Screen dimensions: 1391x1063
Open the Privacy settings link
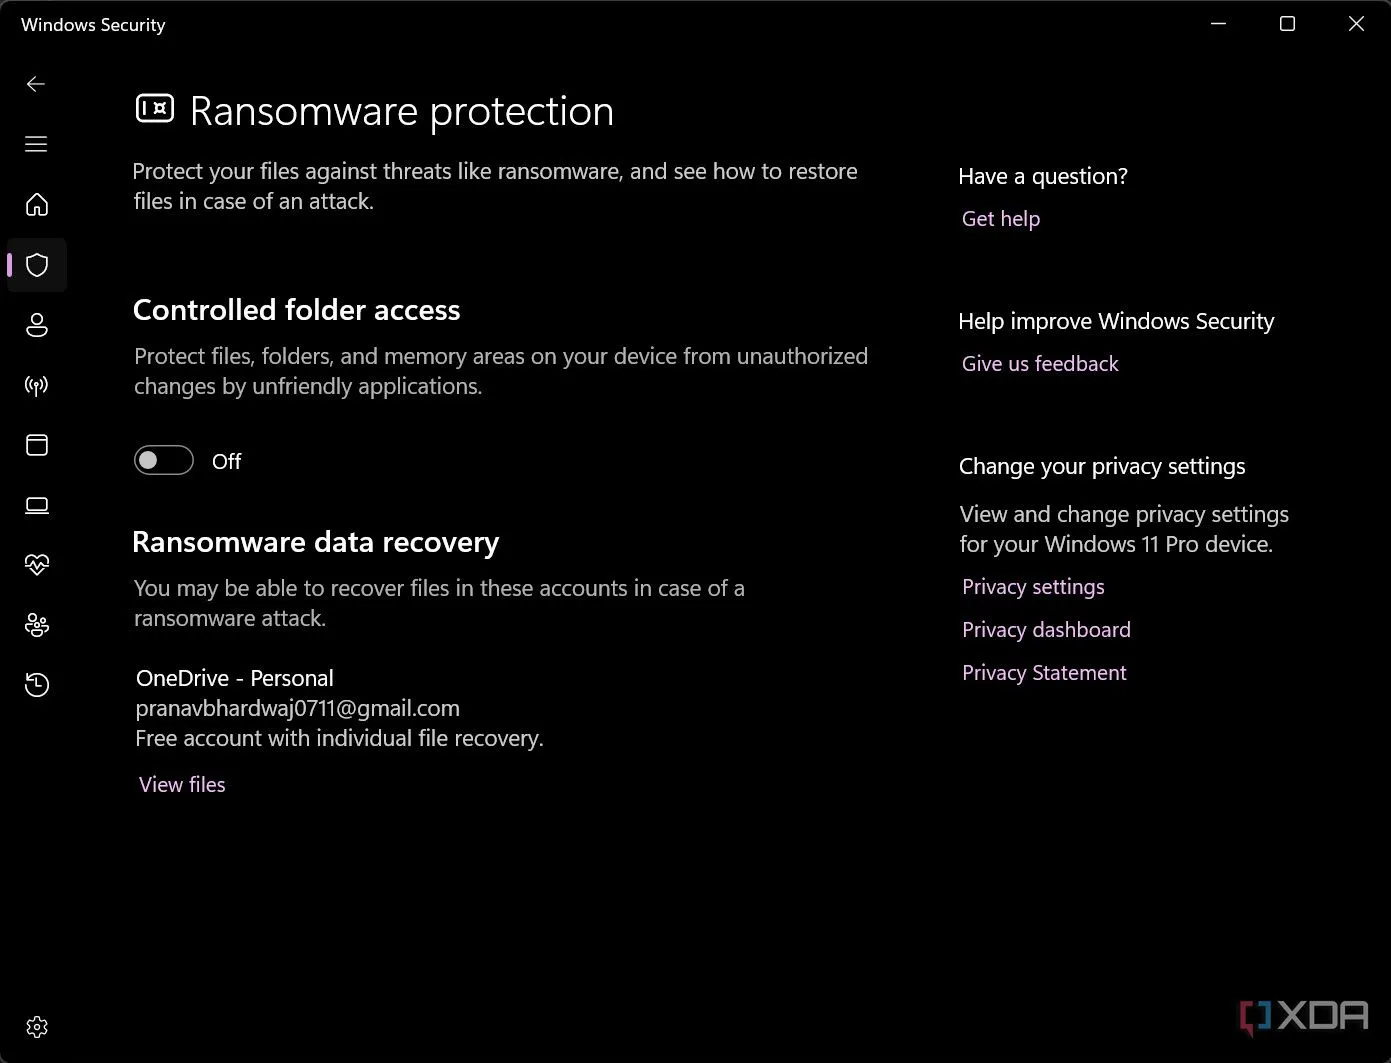click(1033, 587)
